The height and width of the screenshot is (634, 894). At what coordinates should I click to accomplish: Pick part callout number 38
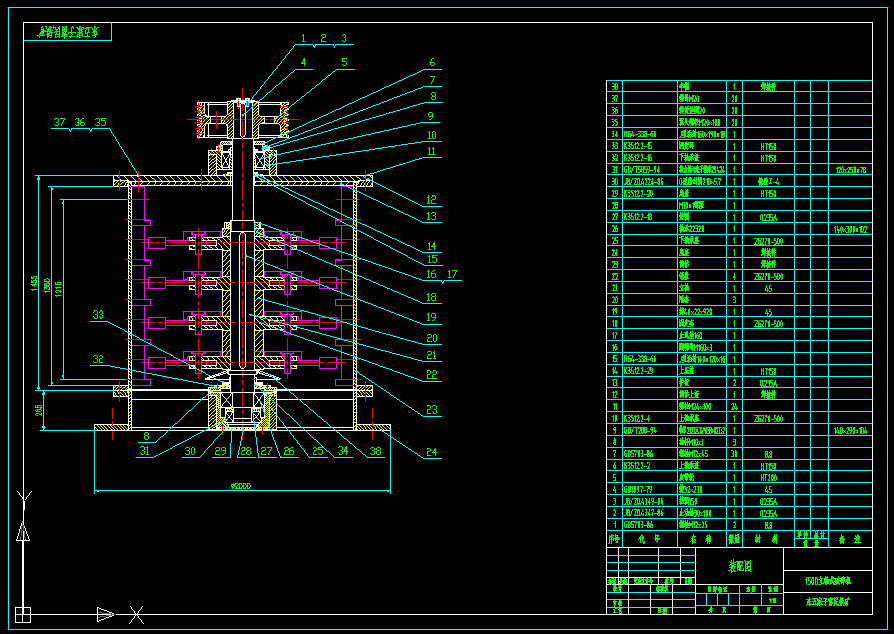click(x=375, y=451)
